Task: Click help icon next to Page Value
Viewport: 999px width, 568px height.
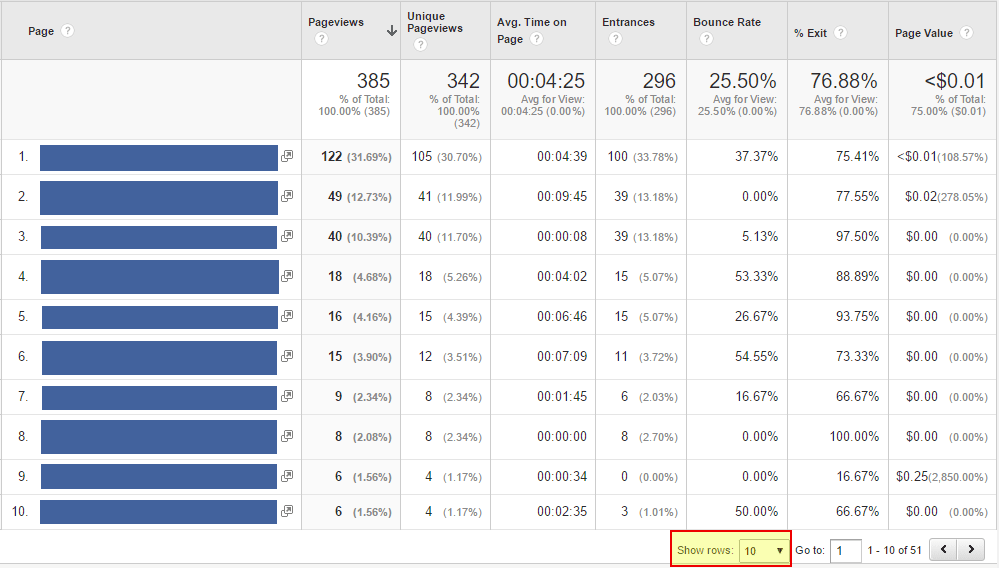Action: coord(966,33)
